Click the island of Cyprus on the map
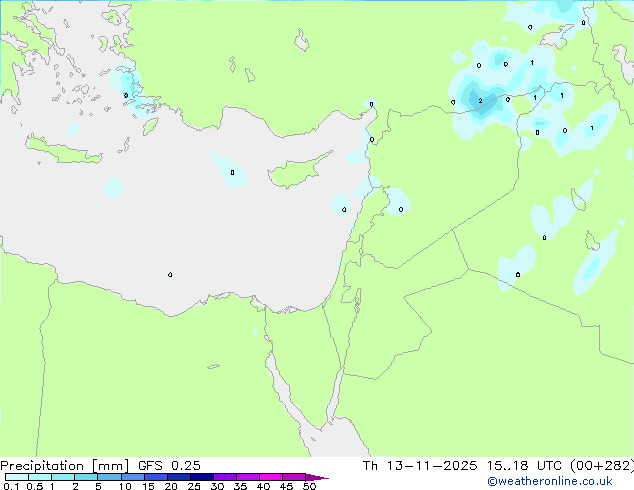The image size is (634, 490). (x=297, y=171)
